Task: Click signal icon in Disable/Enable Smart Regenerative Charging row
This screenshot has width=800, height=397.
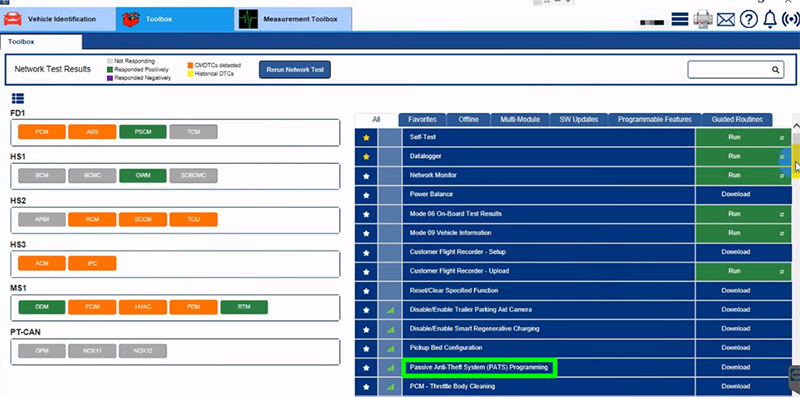Action: 391,329
